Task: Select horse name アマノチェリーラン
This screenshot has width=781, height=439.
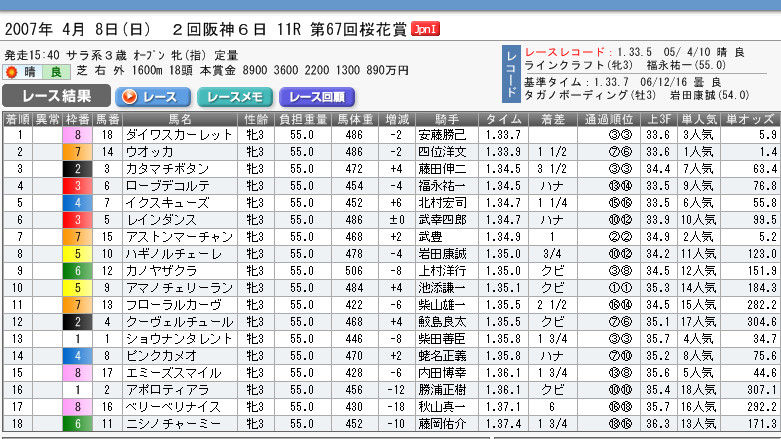Action: pyautogui.click(x=179, y=288)
